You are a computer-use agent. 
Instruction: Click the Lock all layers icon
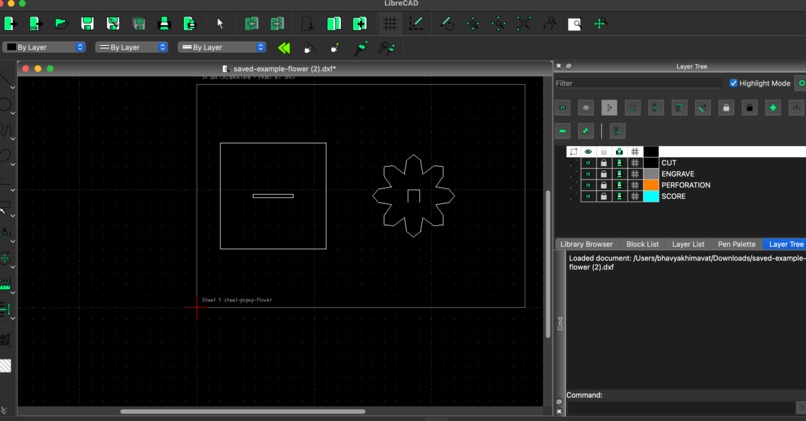726,108
